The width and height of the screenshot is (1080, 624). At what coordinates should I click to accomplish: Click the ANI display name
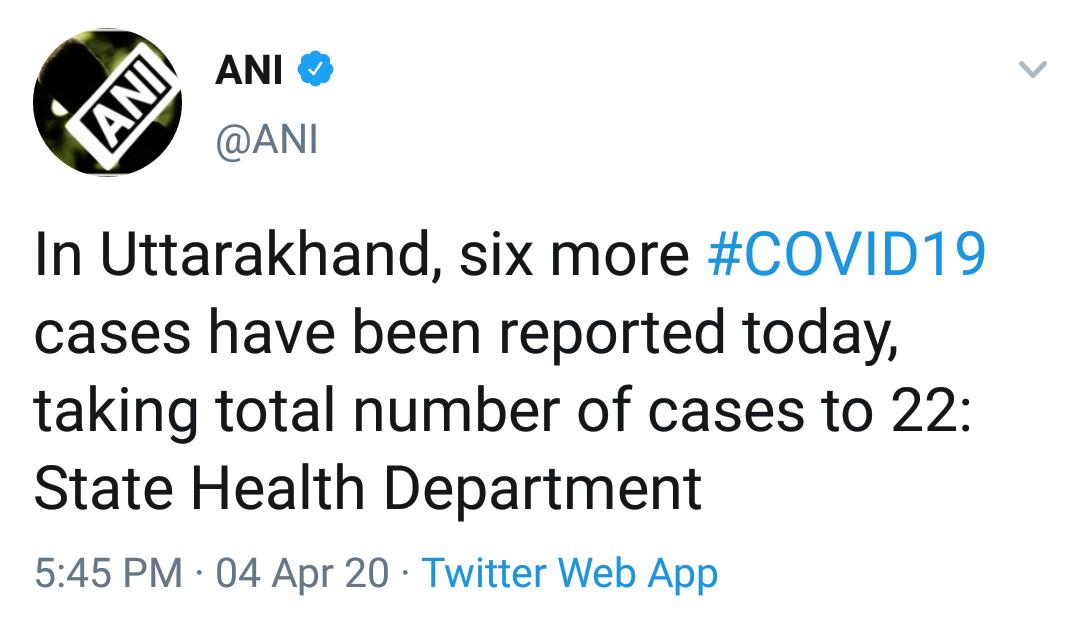[249, 70]
